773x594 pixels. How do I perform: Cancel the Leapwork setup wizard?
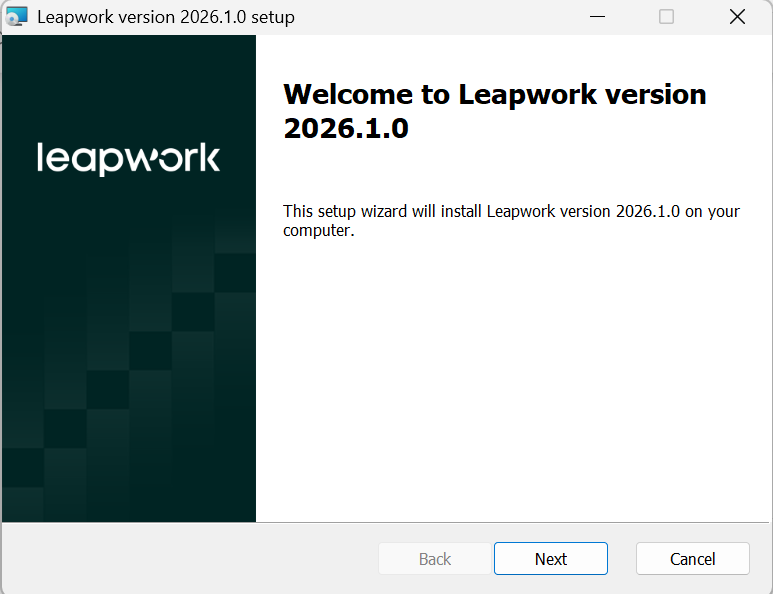pos(693,559)
